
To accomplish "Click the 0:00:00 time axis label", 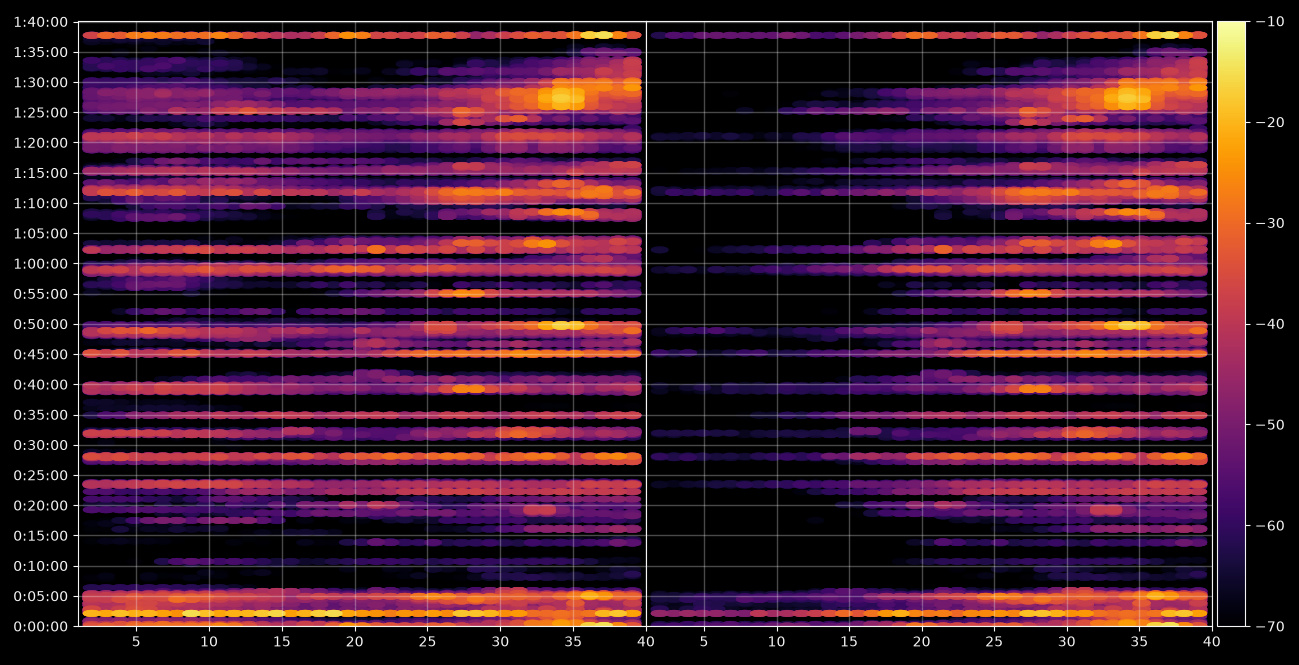I will coord(41,626).
